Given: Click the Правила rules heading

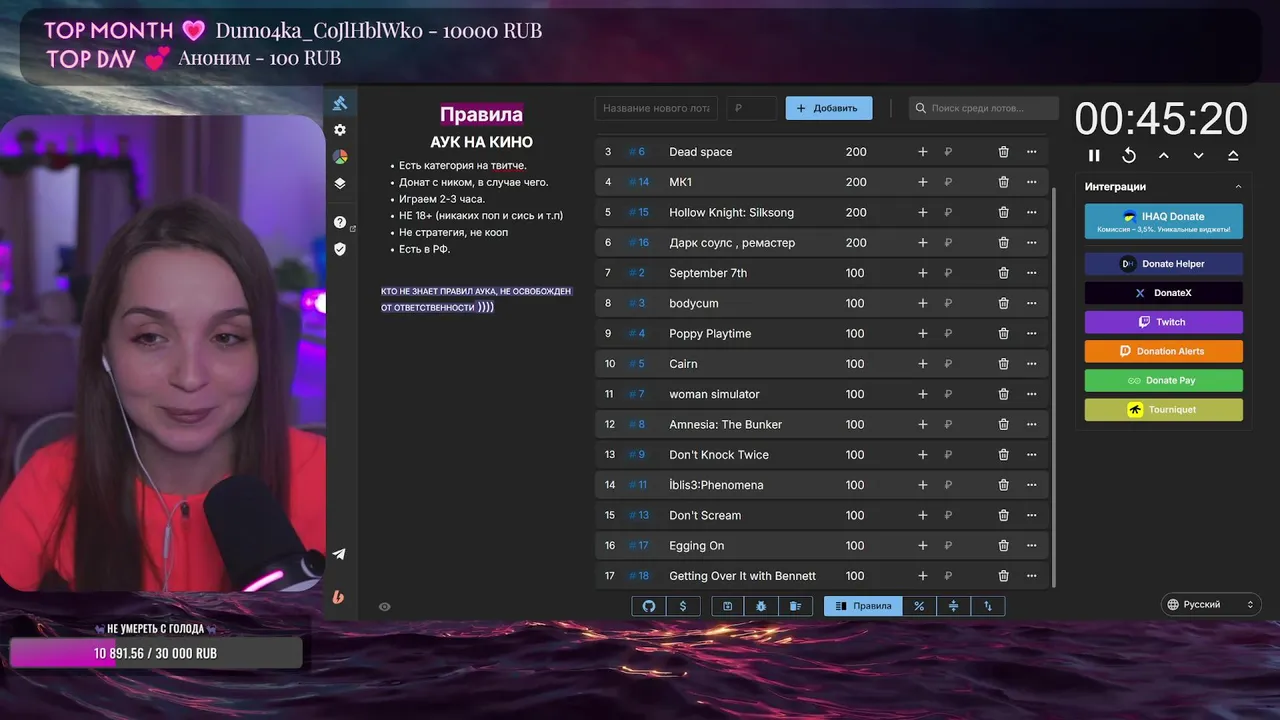Looking at the screenshot, I should tap(481, 115).
